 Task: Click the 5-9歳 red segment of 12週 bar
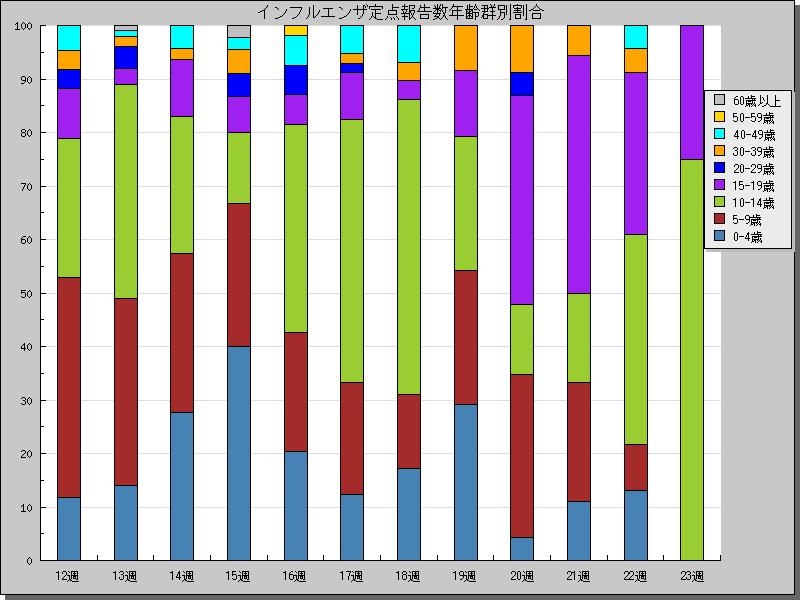[69, 387]
